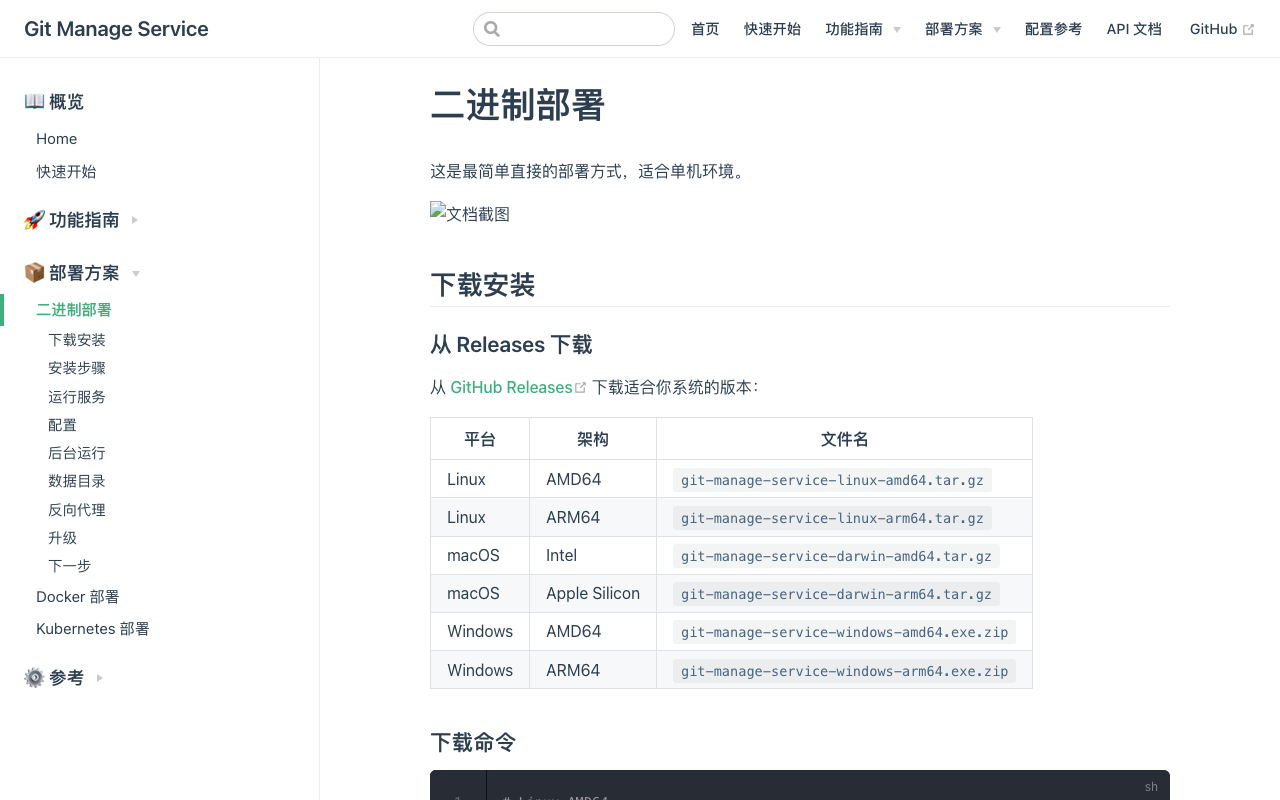Open Docker 部署 in the sidebar
The image size is (1280, 800).
tap(77, 596)
